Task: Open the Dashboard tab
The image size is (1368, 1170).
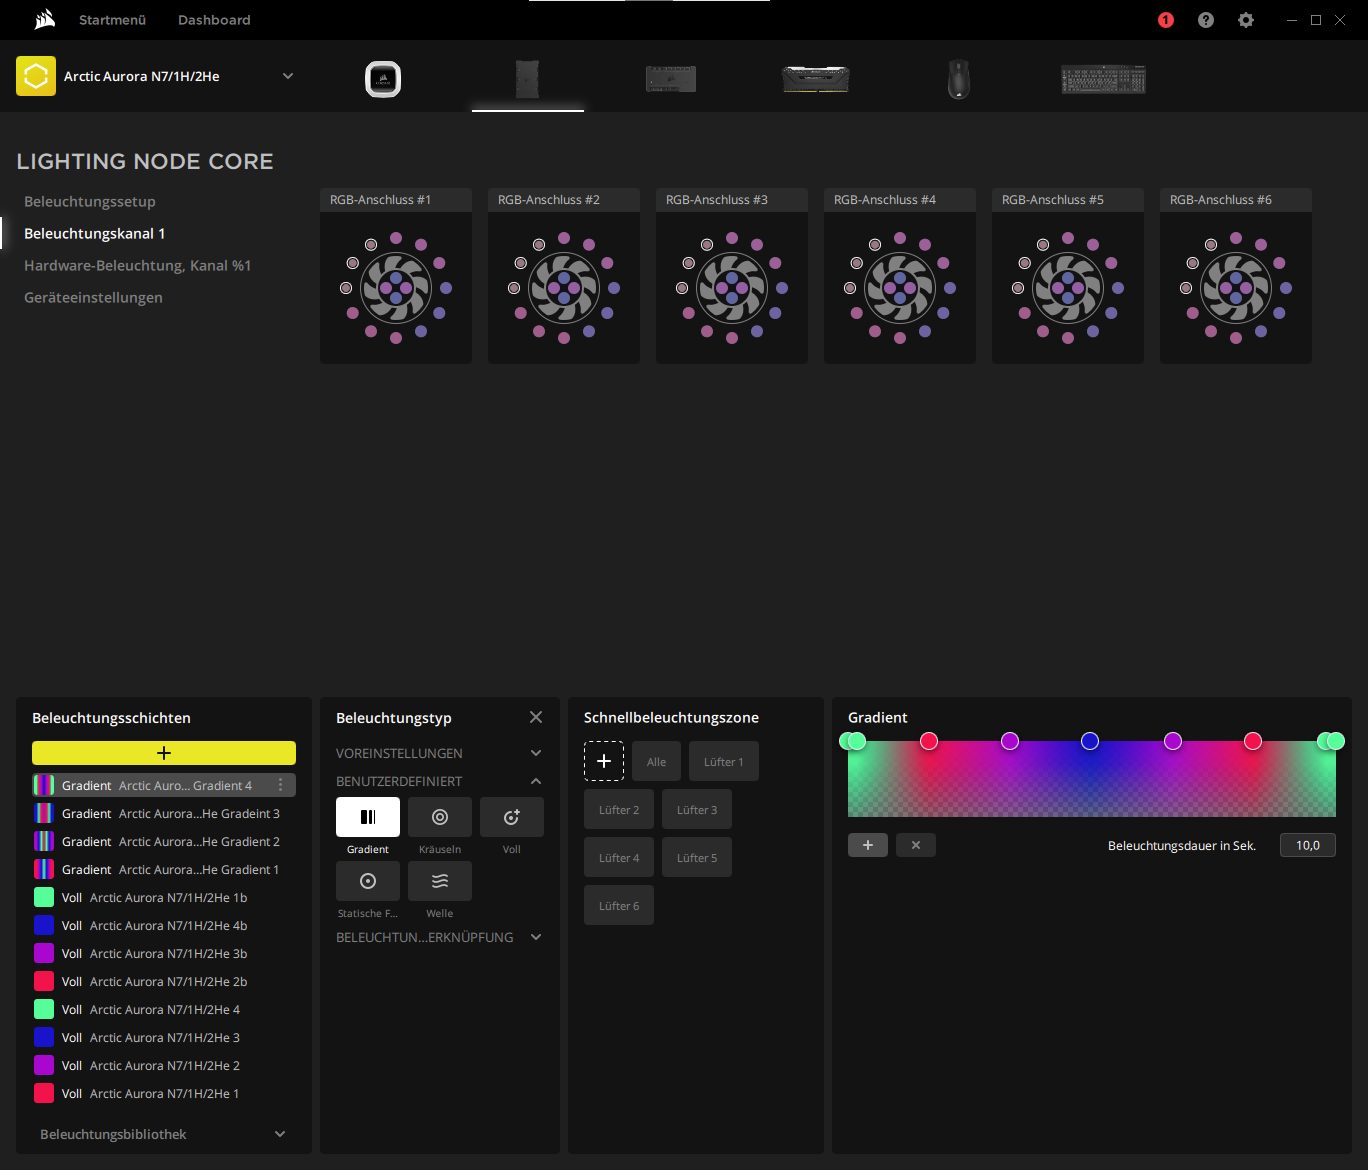Action: click(x=214, y=20)
